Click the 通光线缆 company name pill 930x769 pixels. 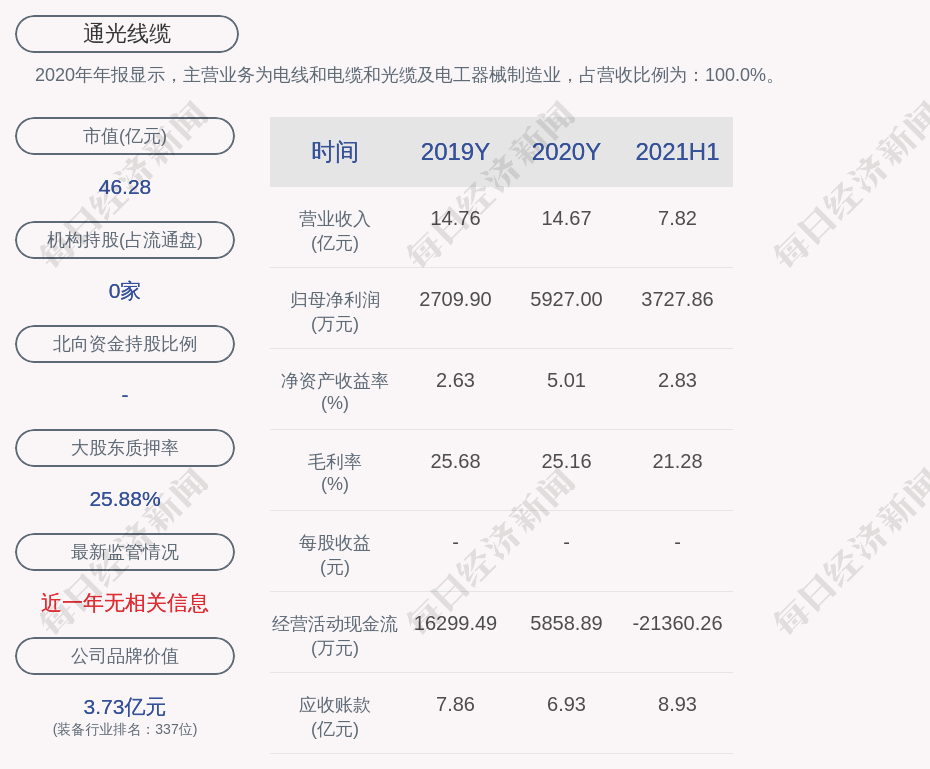[126, 34]
